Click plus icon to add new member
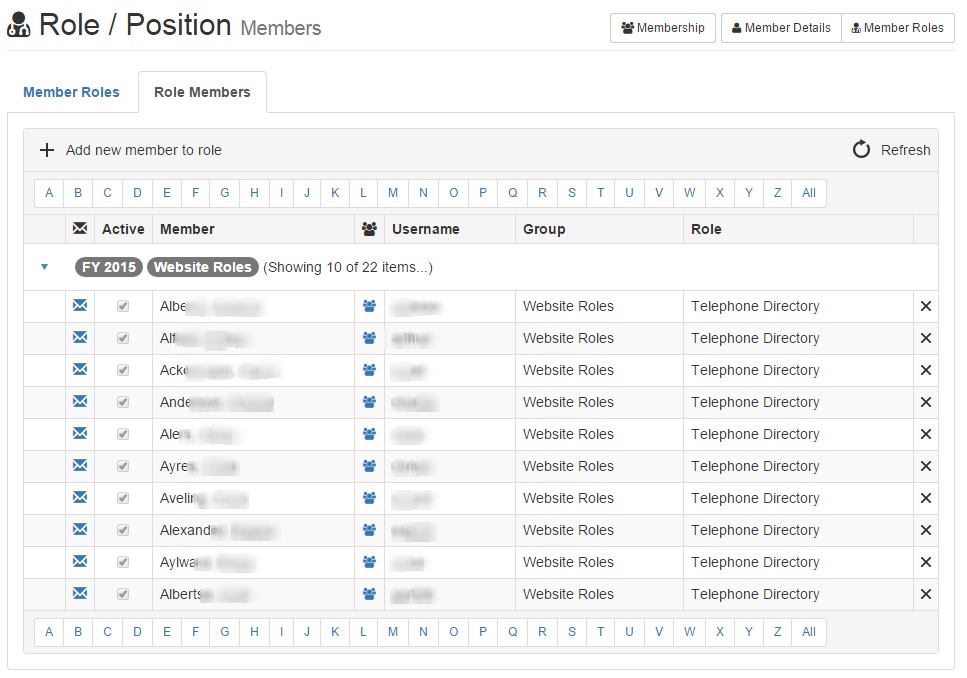This screenshot has width=967, height=678. tap(47, 150)
